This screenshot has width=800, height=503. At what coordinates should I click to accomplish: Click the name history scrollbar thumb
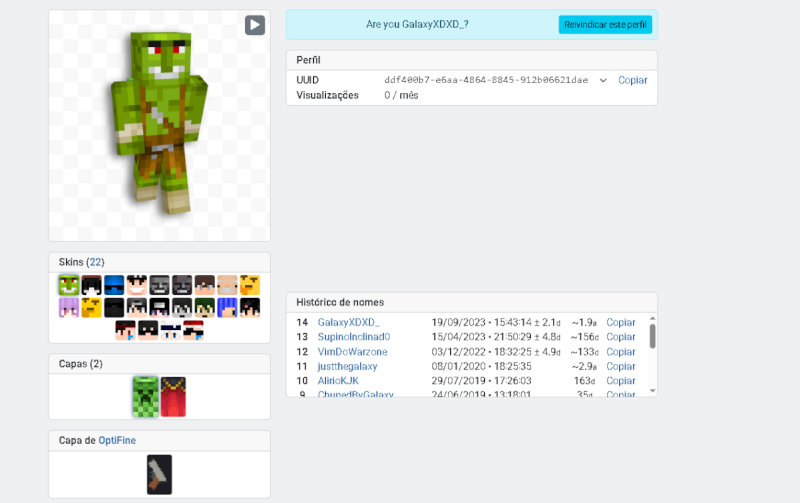click(652, 336)
